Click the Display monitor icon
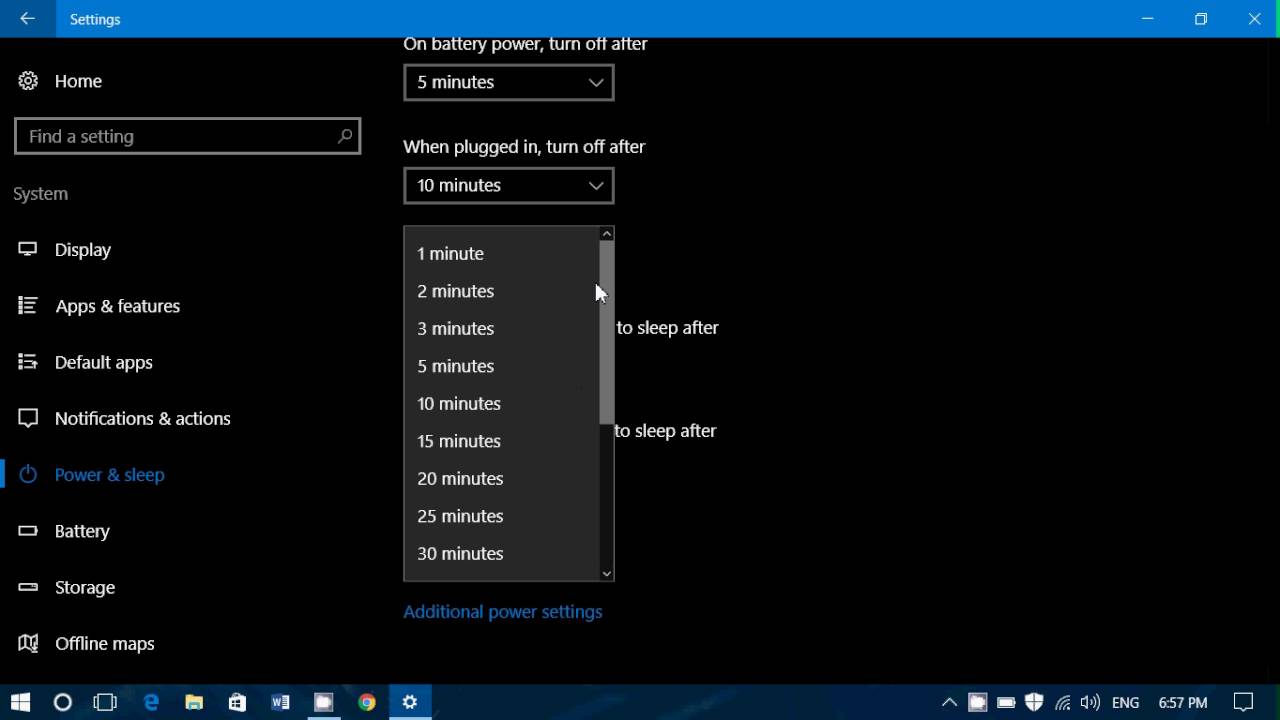Image resolution: width=1280 pixels, height=720 pixels. click(28, 249)
